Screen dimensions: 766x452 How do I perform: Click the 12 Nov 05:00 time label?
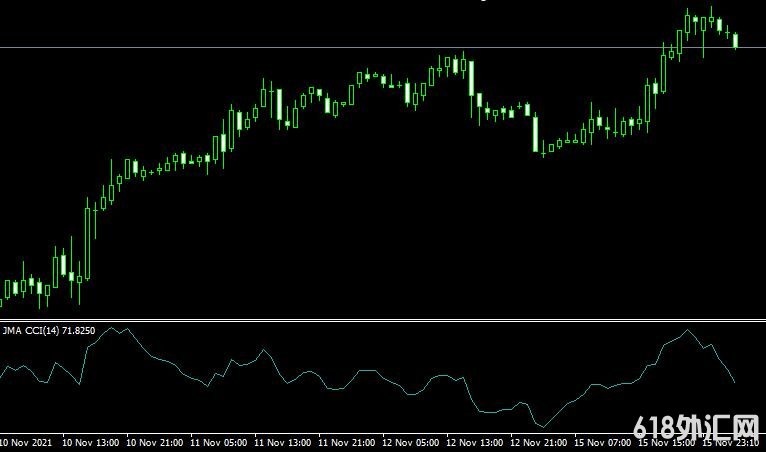[410, 443]
